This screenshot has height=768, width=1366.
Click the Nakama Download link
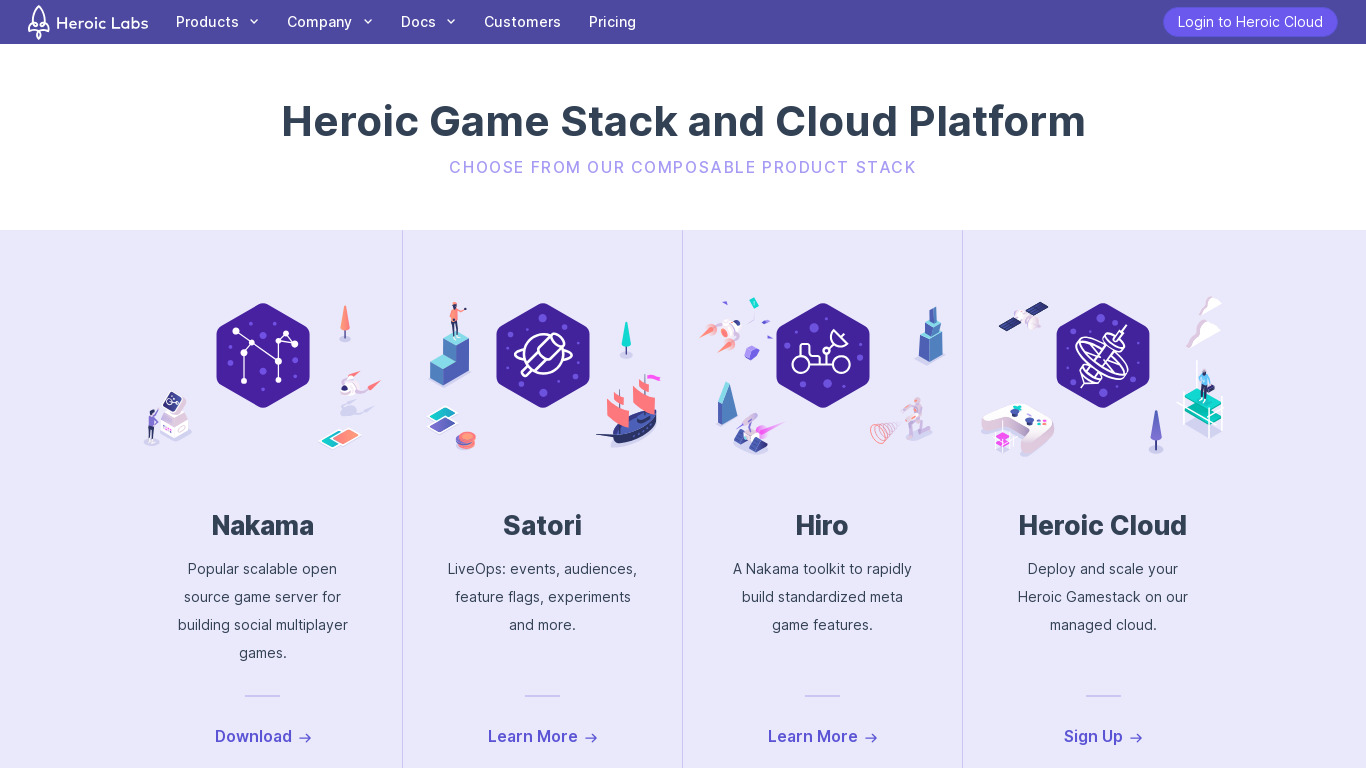coord(263,737)
